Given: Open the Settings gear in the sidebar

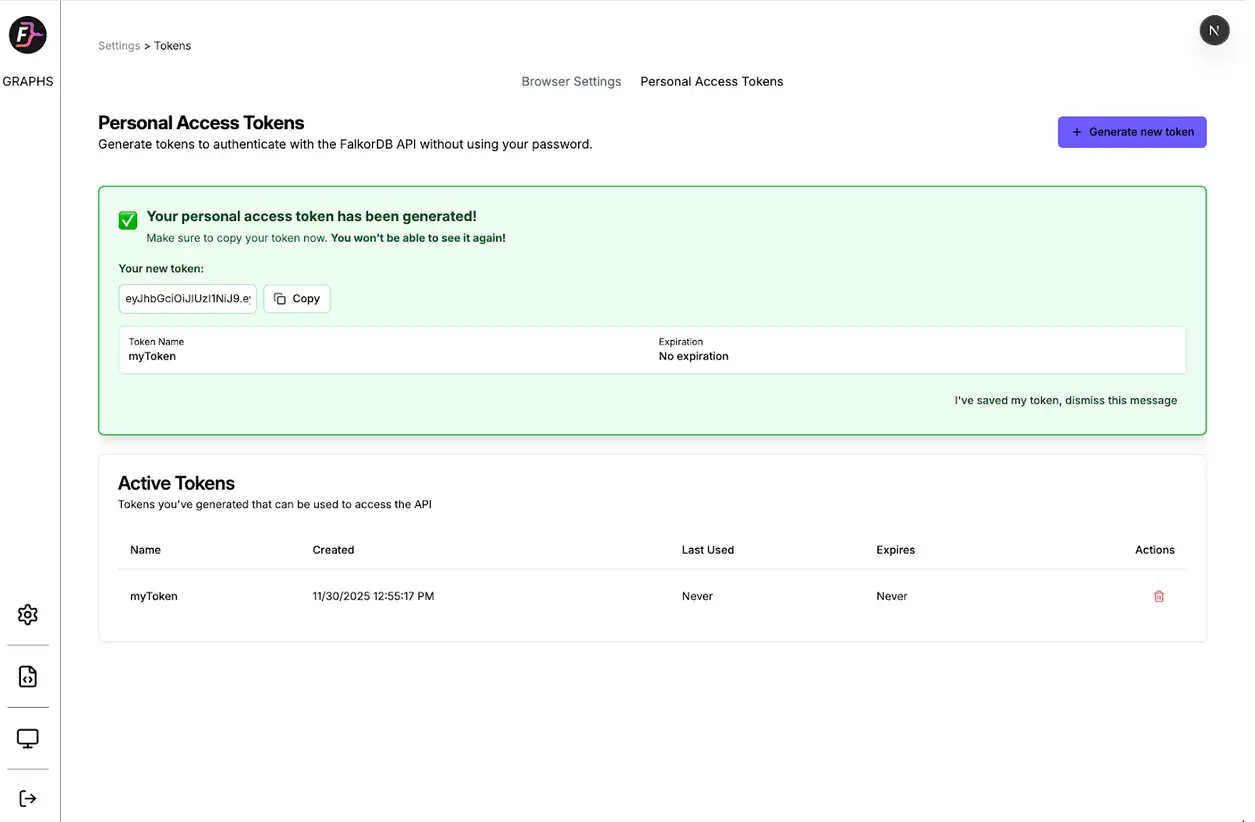Looking at the screenshot, I should (27, 614).
